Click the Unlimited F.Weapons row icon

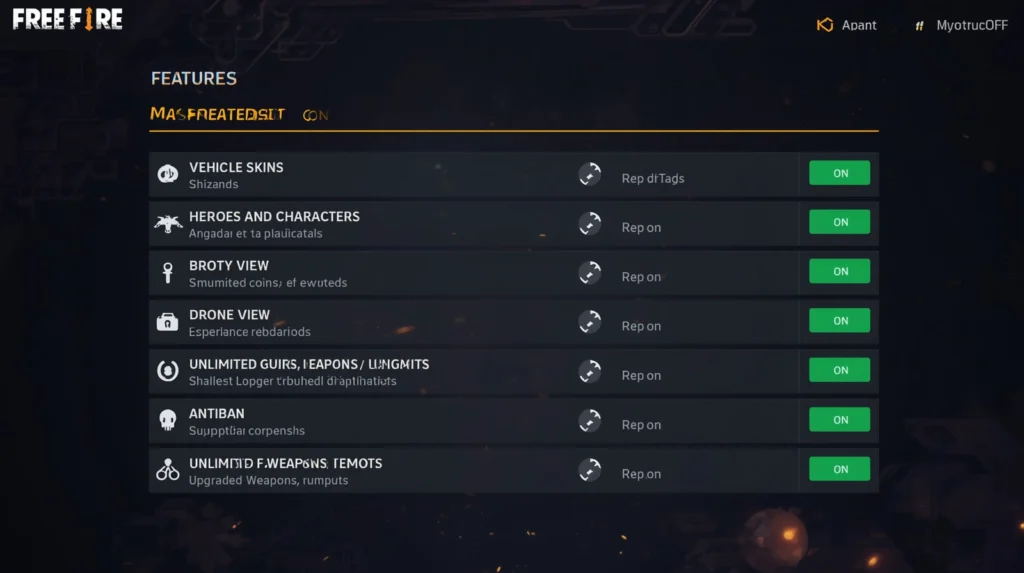click(x=168, y=470)
